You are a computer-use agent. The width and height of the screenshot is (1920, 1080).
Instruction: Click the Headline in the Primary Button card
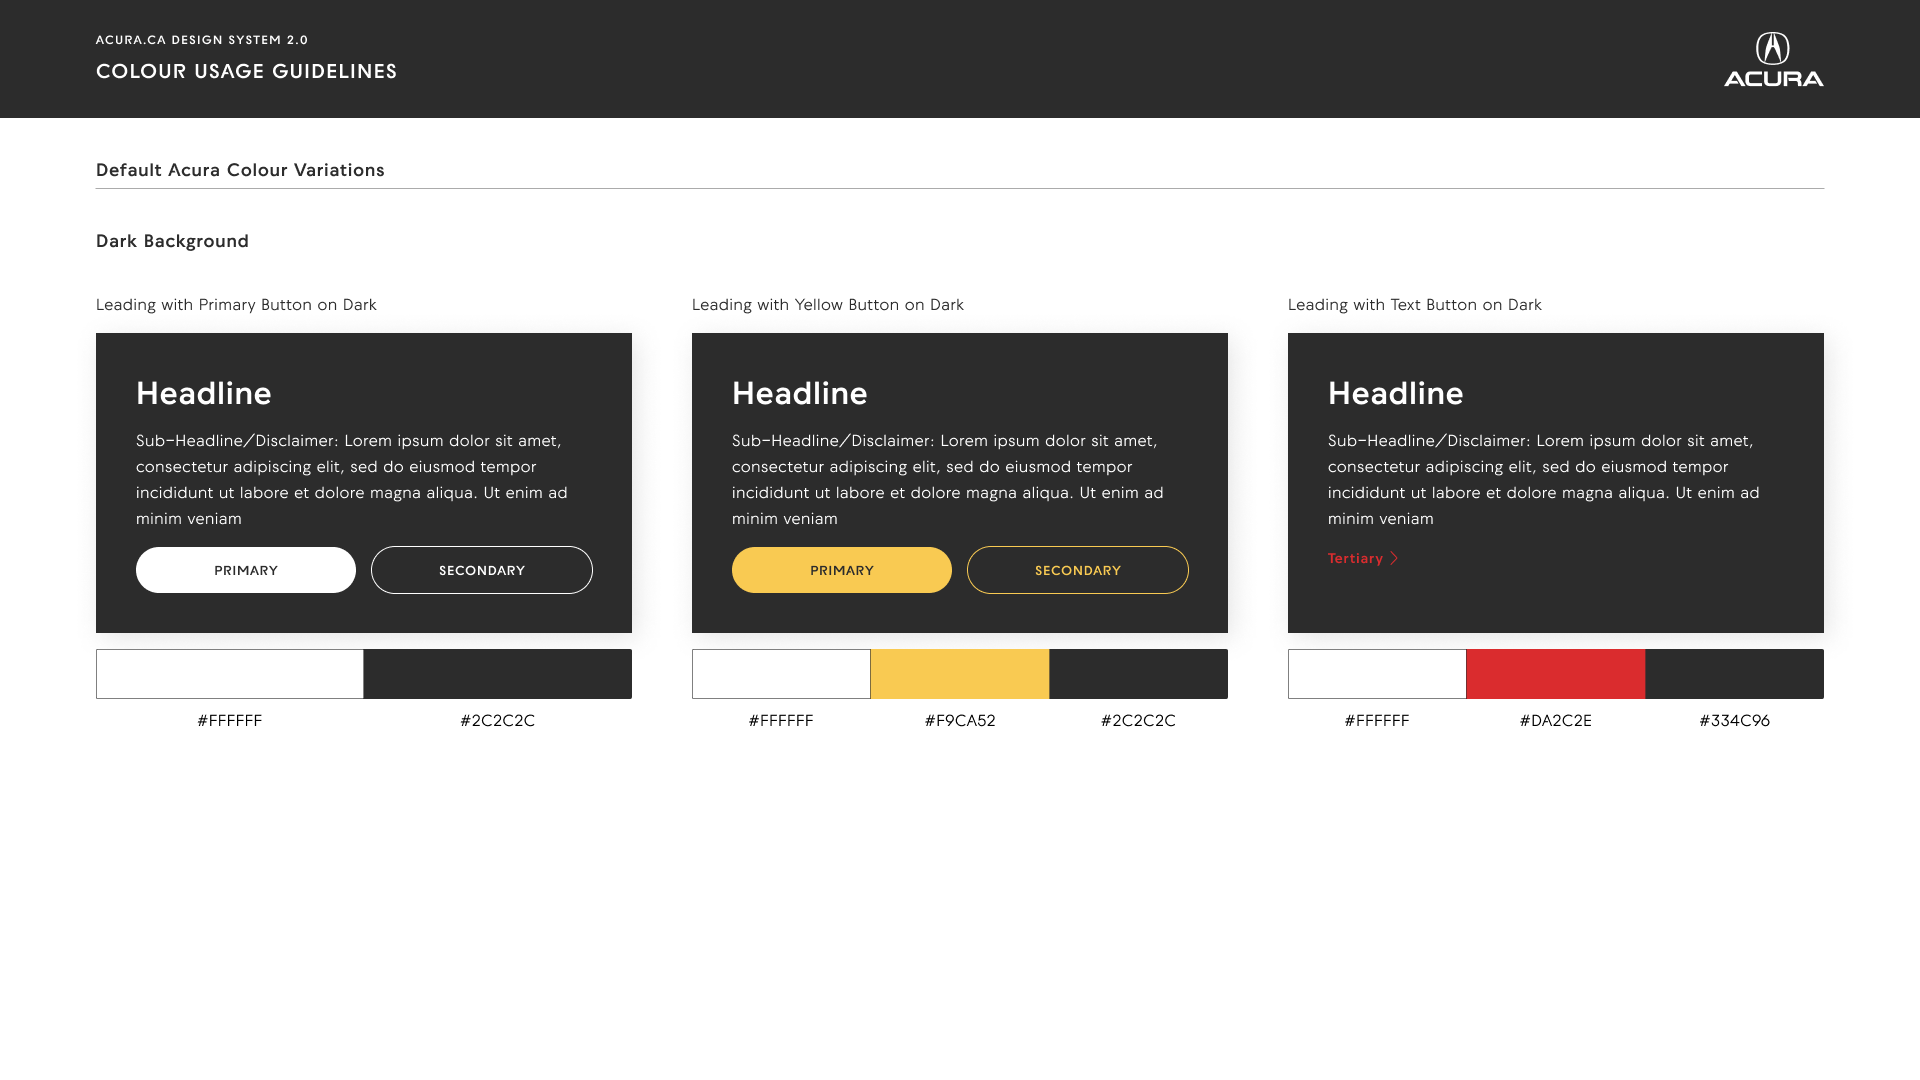click(x=204, y=393)
